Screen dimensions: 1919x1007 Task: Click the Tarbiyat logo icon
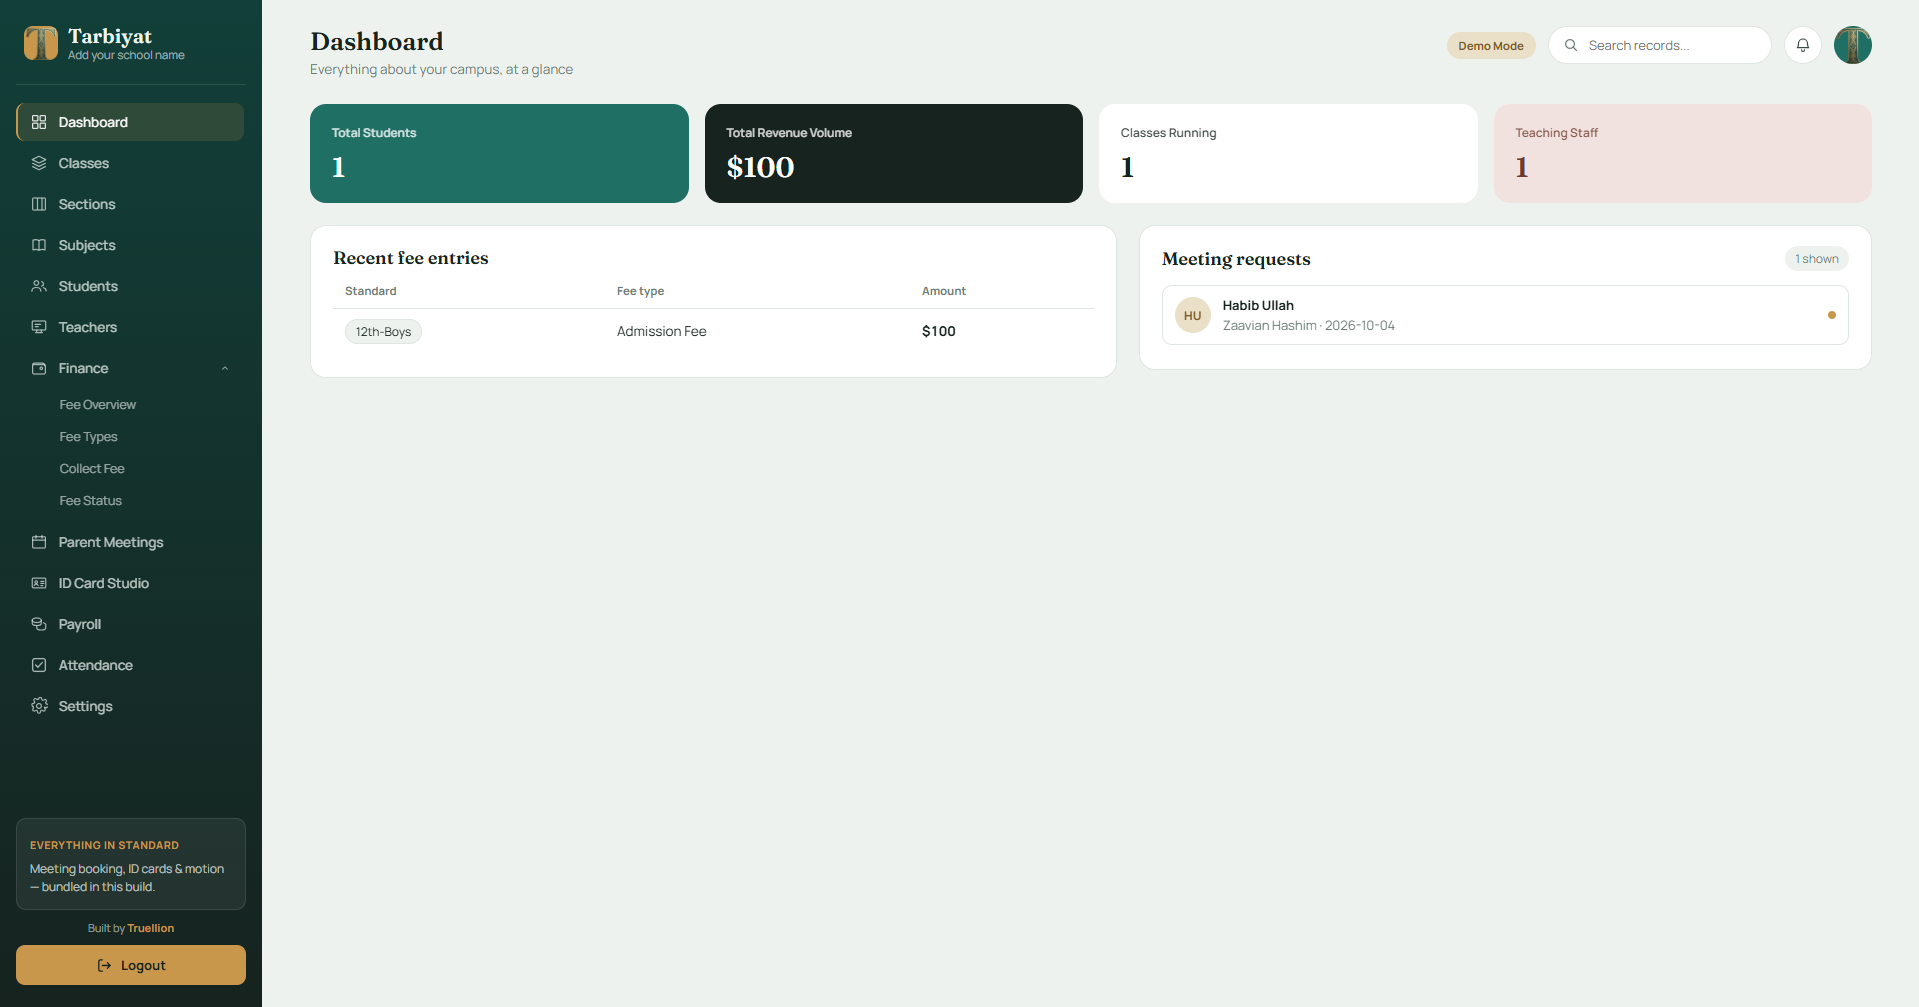coord(41,44)
